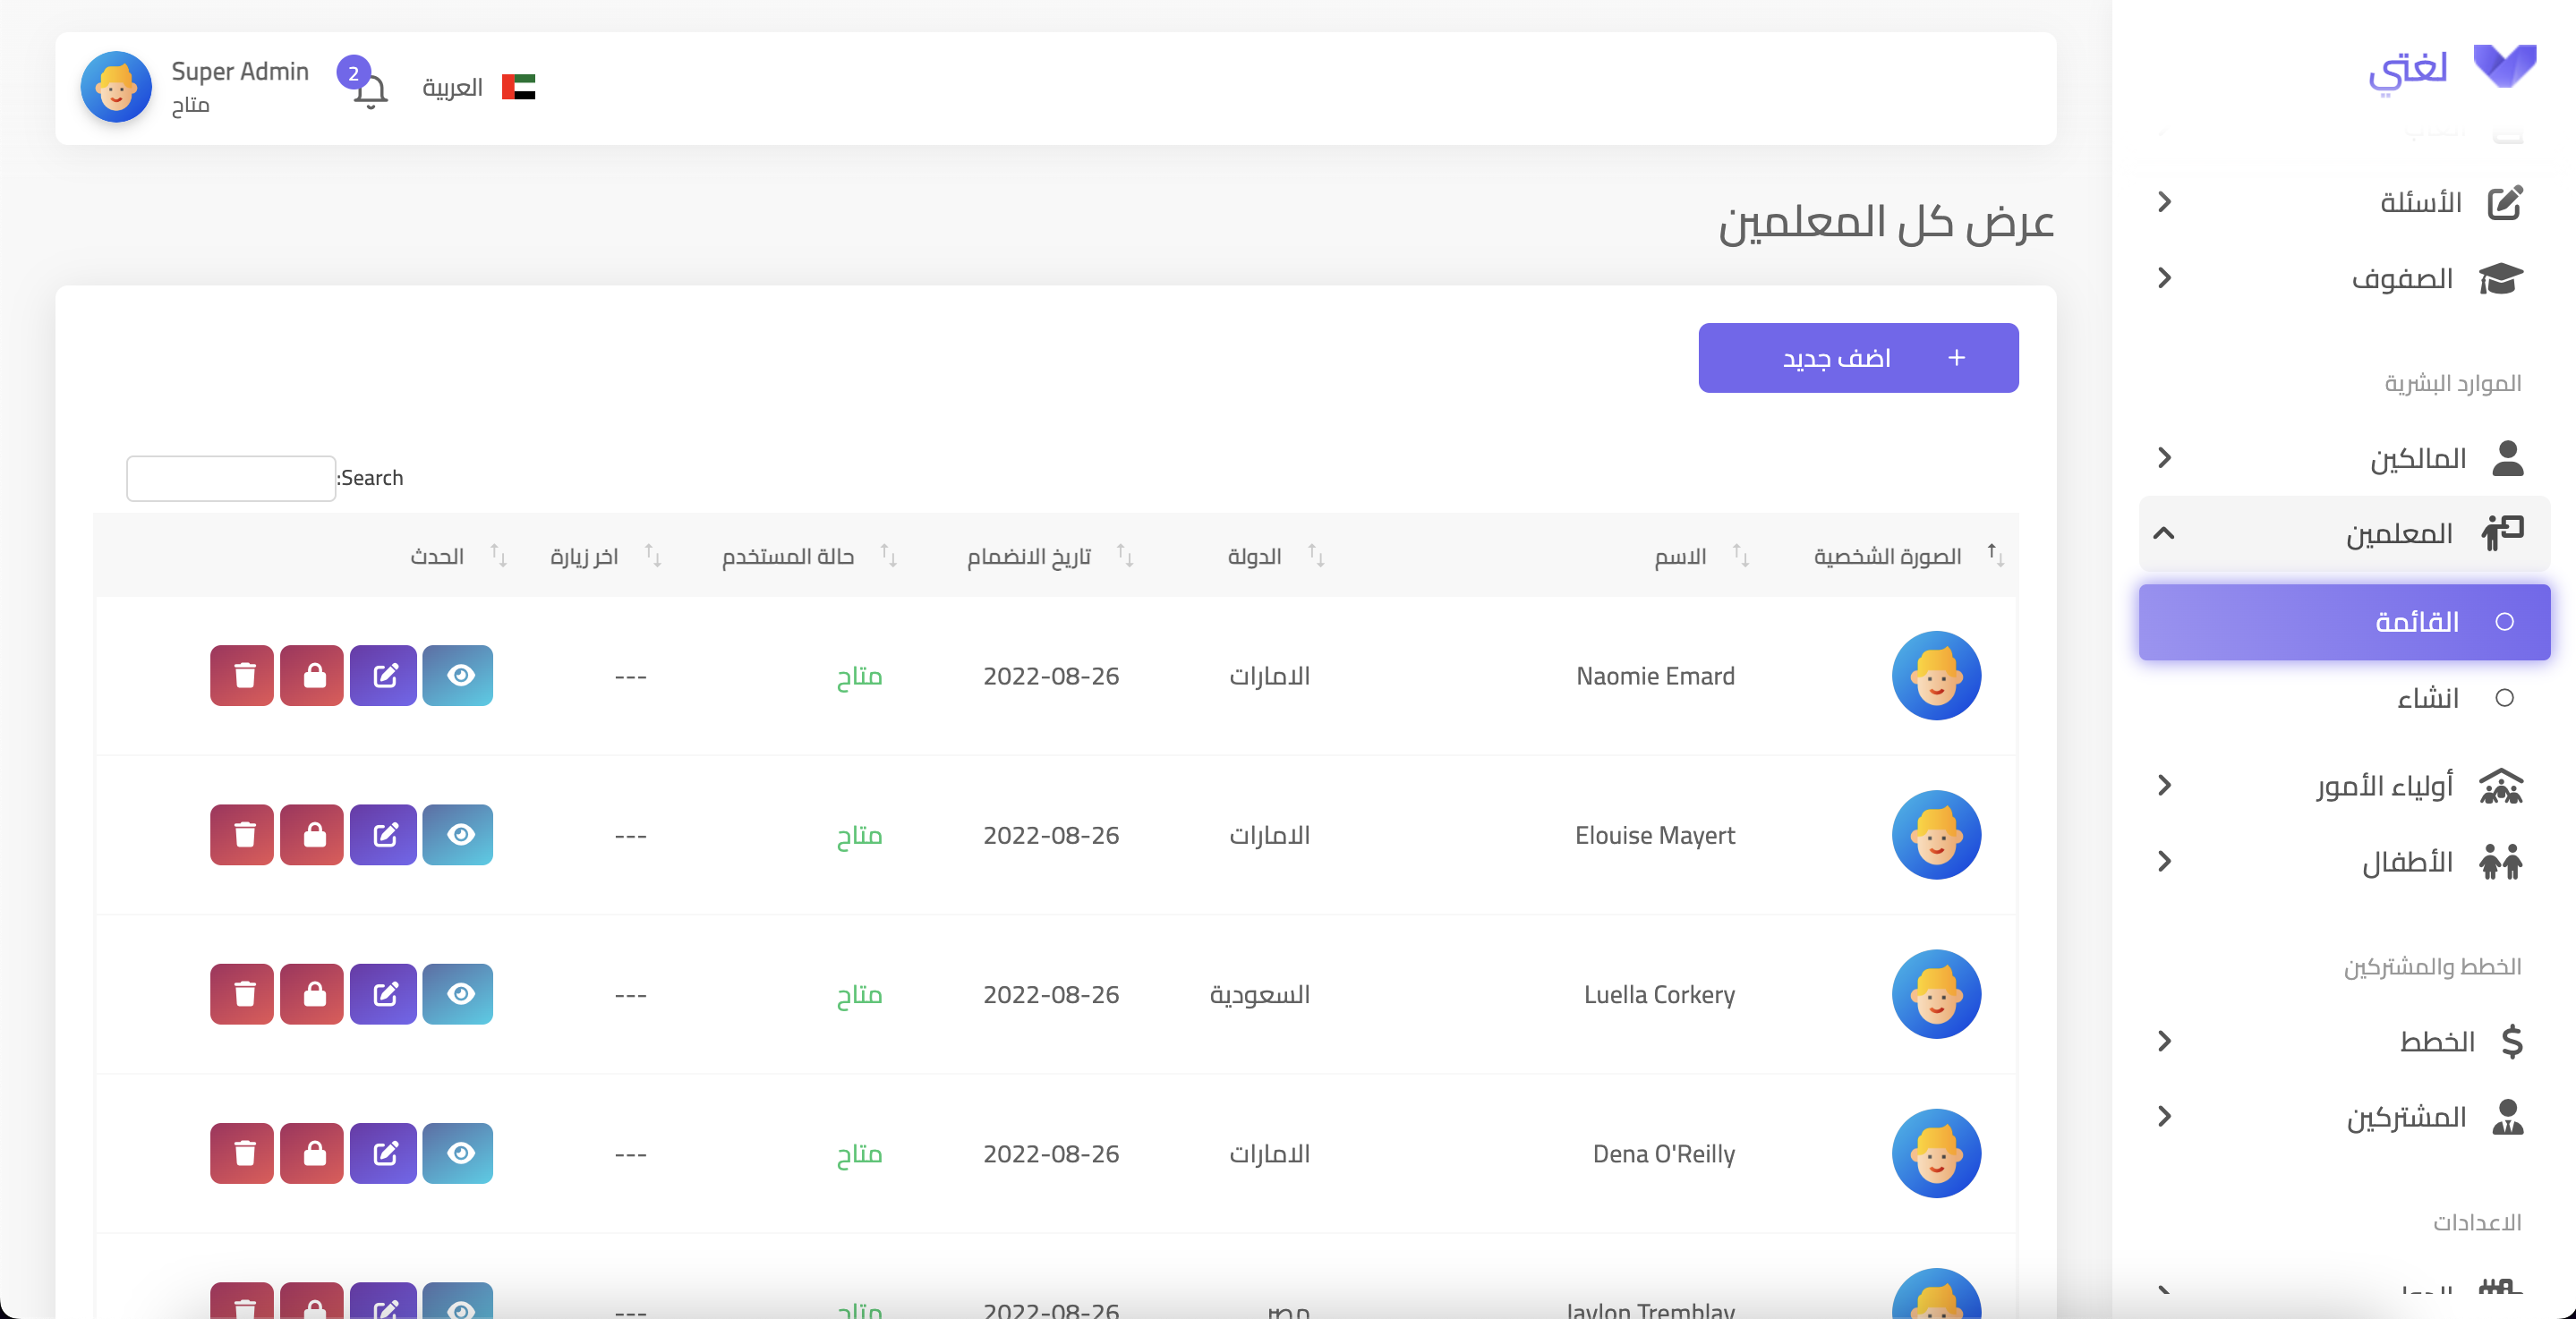Delete the Naomie Emard teacher row
This screenshot has height=1319, width=2576.
[242, 676]
